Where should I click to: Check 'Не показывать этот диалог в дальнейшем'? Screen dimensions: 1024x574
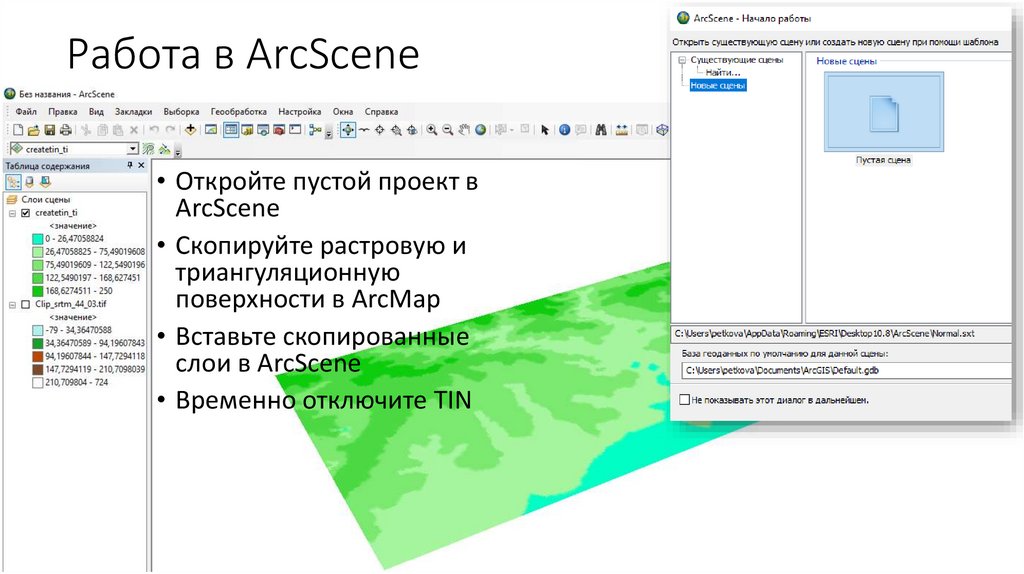pyautogui.click(x=684, y=400)
